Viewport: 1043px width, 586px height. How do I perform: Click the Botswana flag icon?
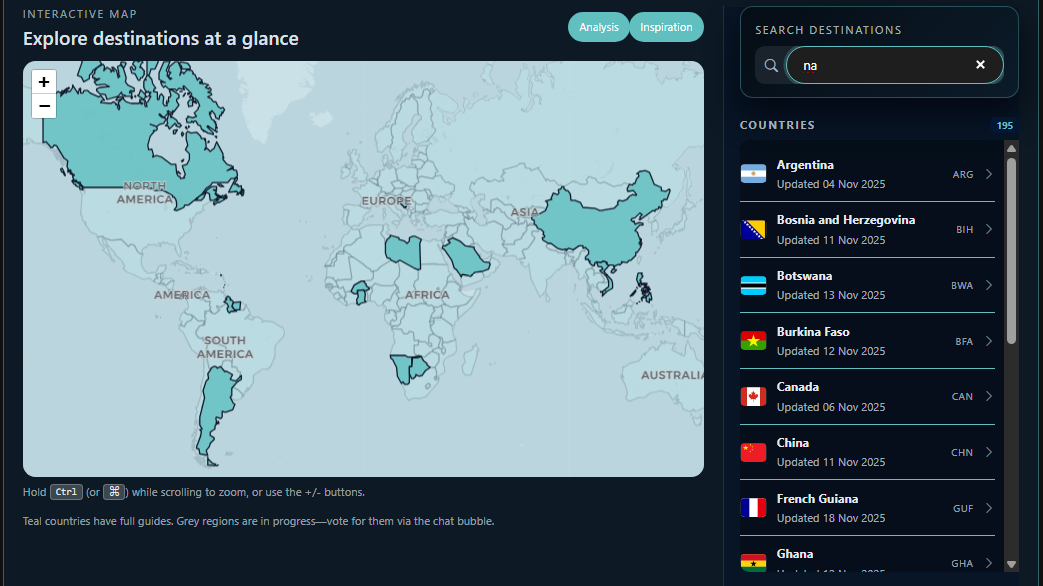[754, 285]
